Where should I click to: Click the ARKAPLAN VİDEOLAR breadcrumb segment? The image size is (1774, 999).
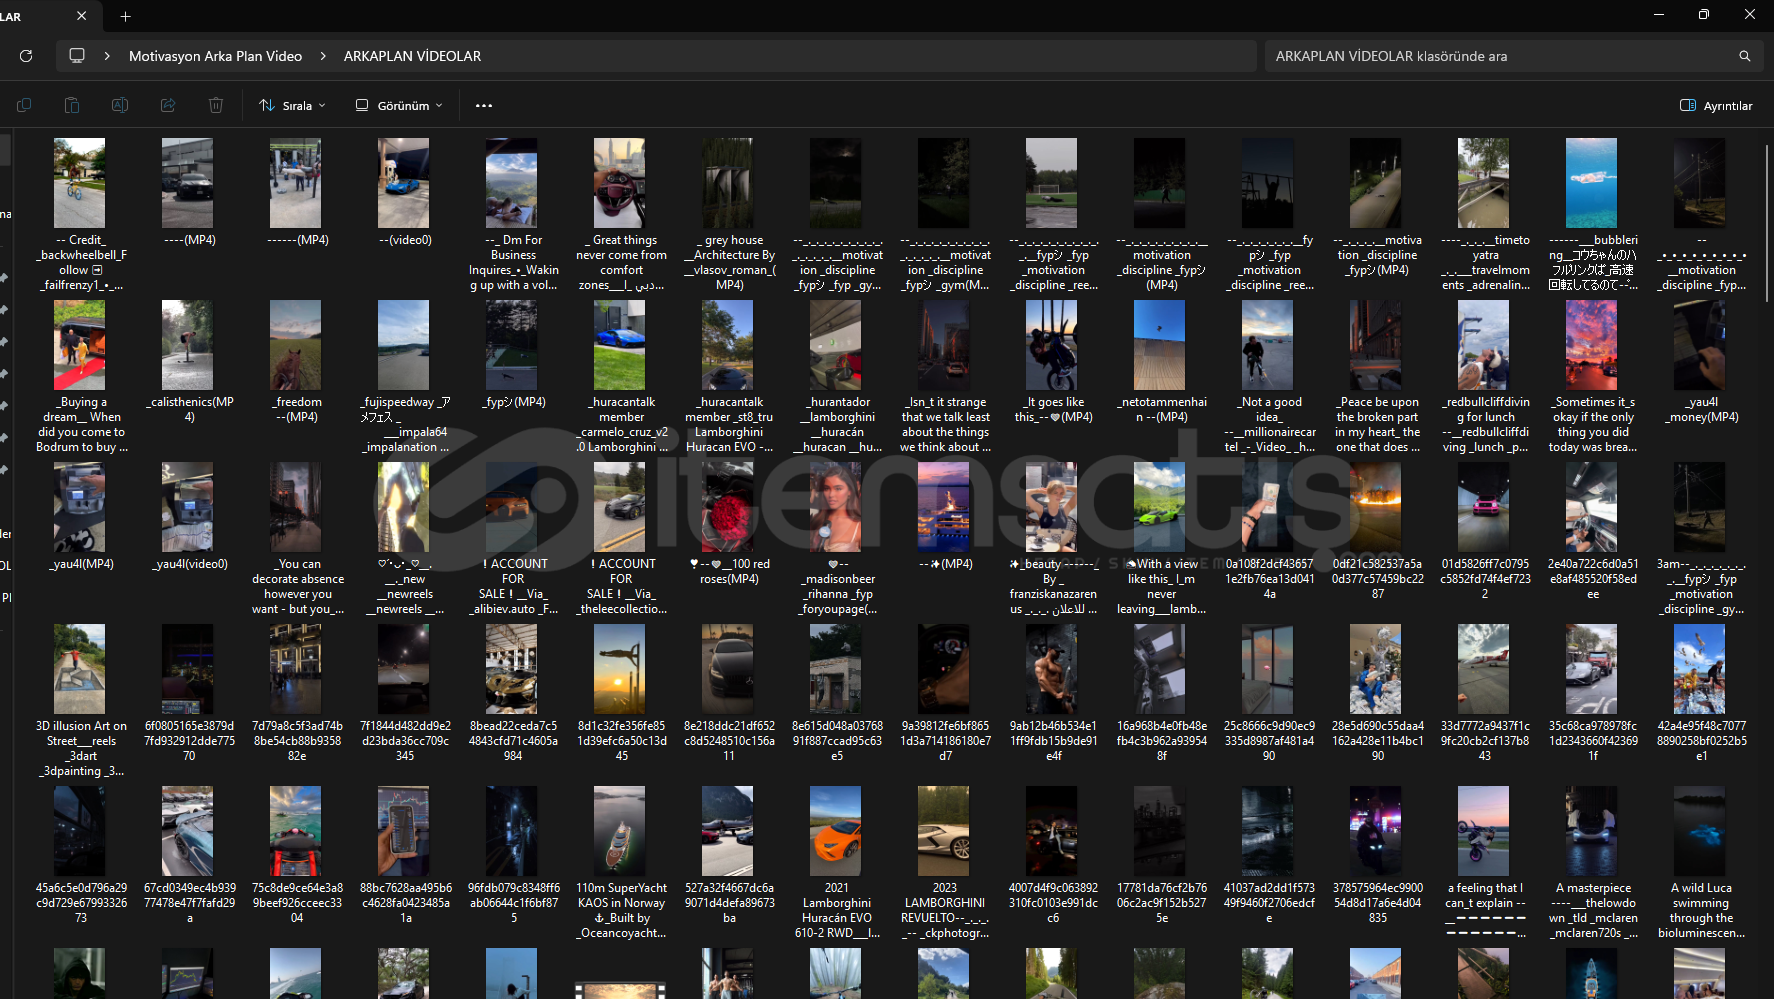412,56
